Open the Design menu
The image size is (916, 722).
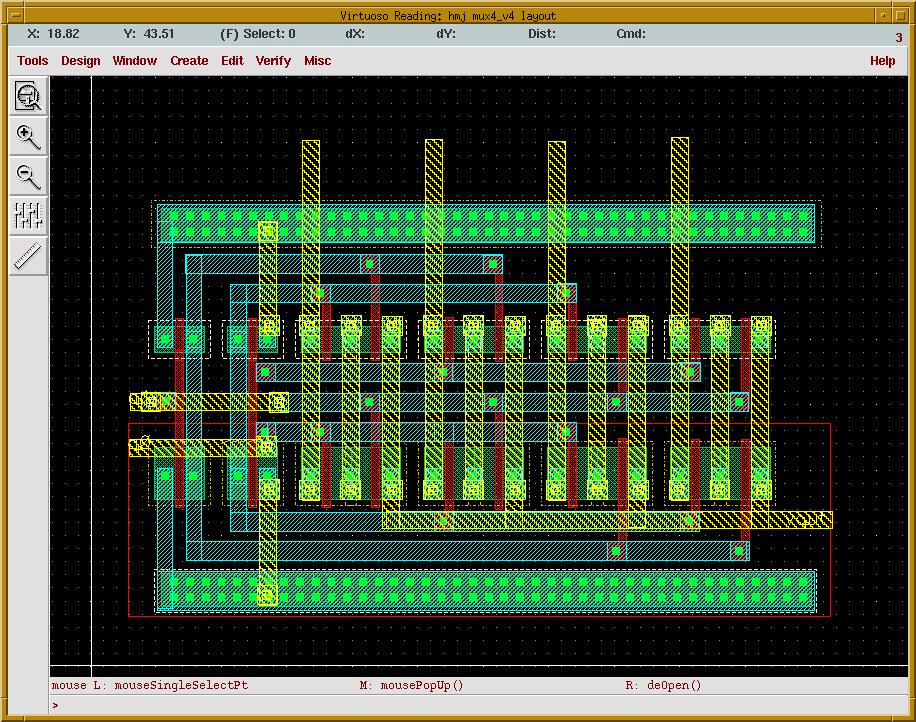click(x=80, y=61)
